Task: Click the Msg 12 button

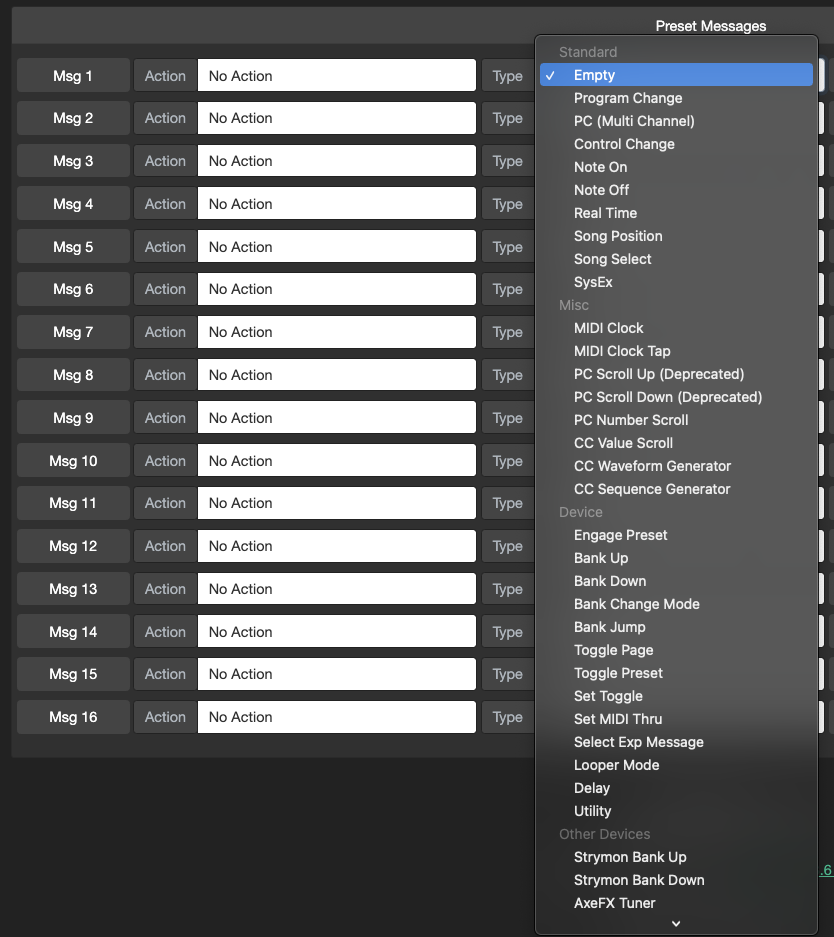Action: (x=73, y=546)
